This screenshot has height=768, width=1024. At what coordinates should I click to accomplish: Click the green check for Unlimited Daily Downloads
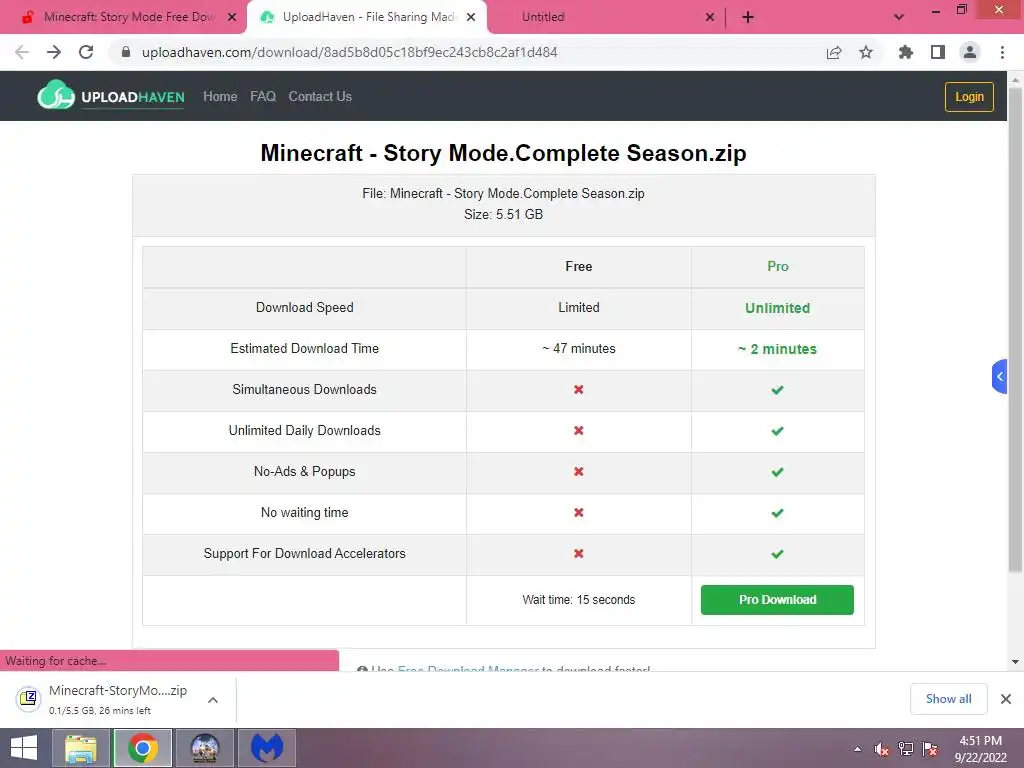[777, 431]
